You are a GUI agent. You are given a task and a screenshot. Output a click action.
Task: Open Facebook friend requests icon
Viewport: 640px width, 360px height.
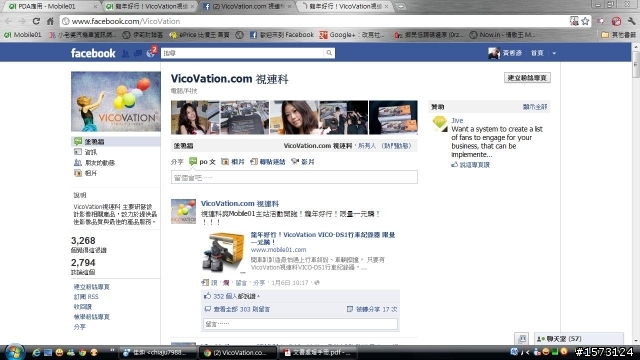pos(126,53)
